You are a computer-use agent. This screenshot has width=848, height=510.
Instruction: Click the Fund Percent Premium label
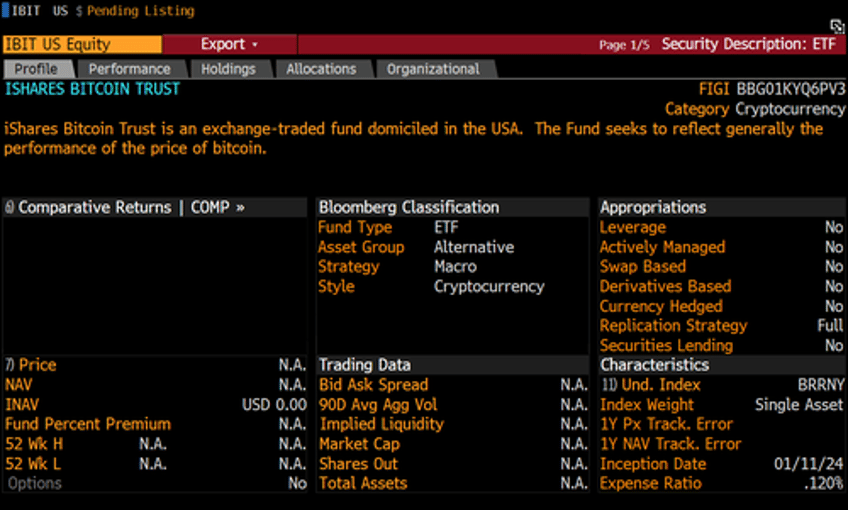point(88,425)
